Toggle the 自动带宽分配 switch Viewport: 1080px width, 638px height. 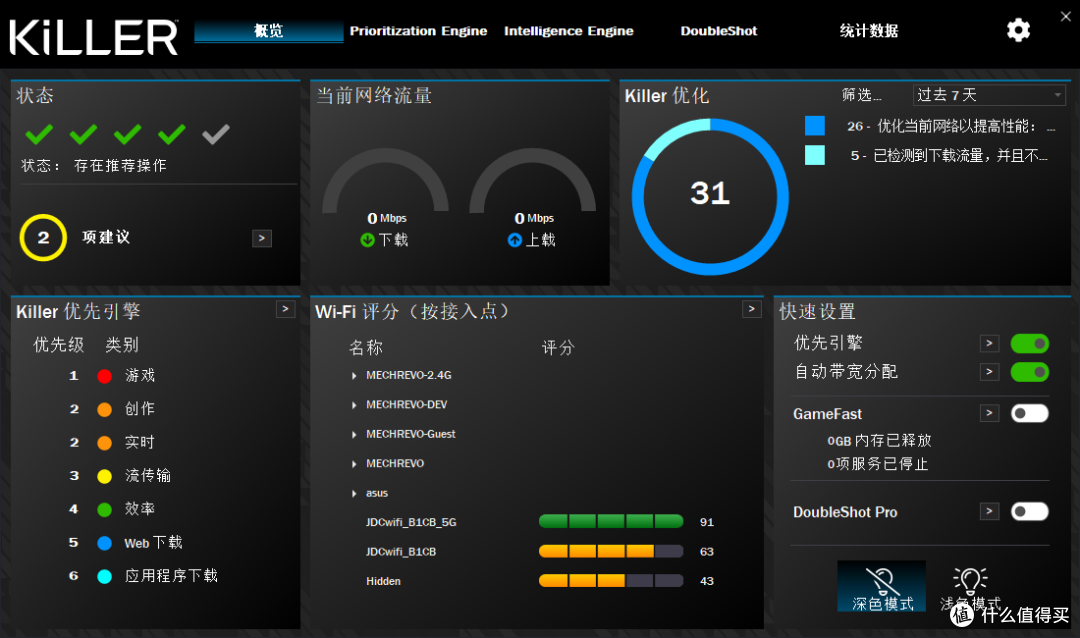click(x=1029, y=372)
